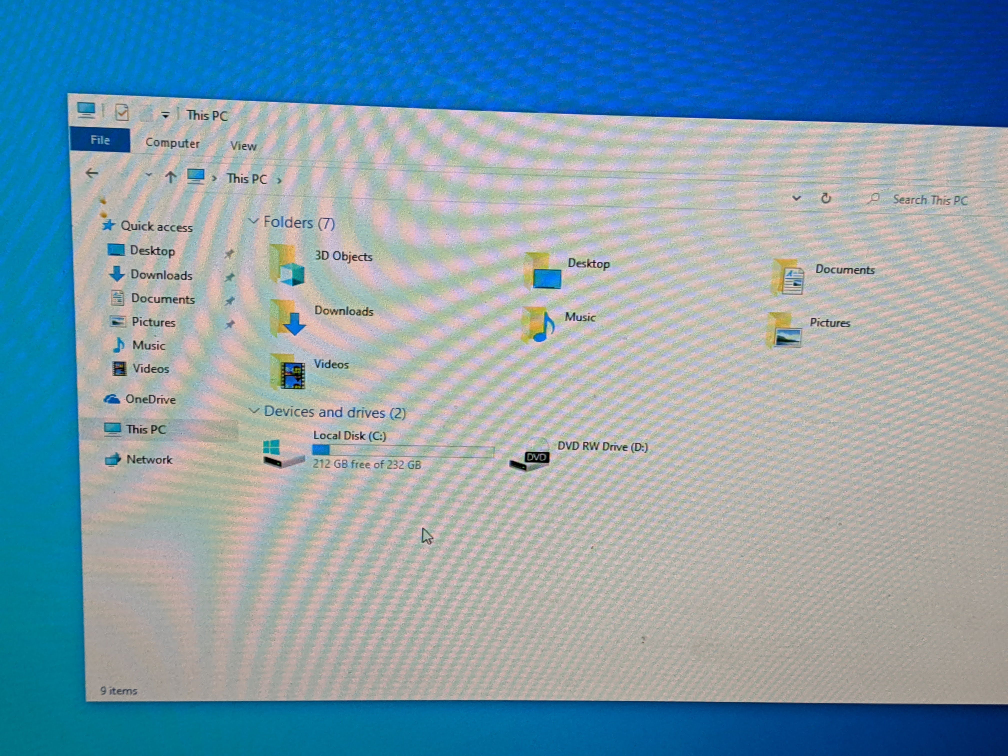1008x756 pixels.
Task: Select the Videos folder icon in main pane
Action: point(287,371)
